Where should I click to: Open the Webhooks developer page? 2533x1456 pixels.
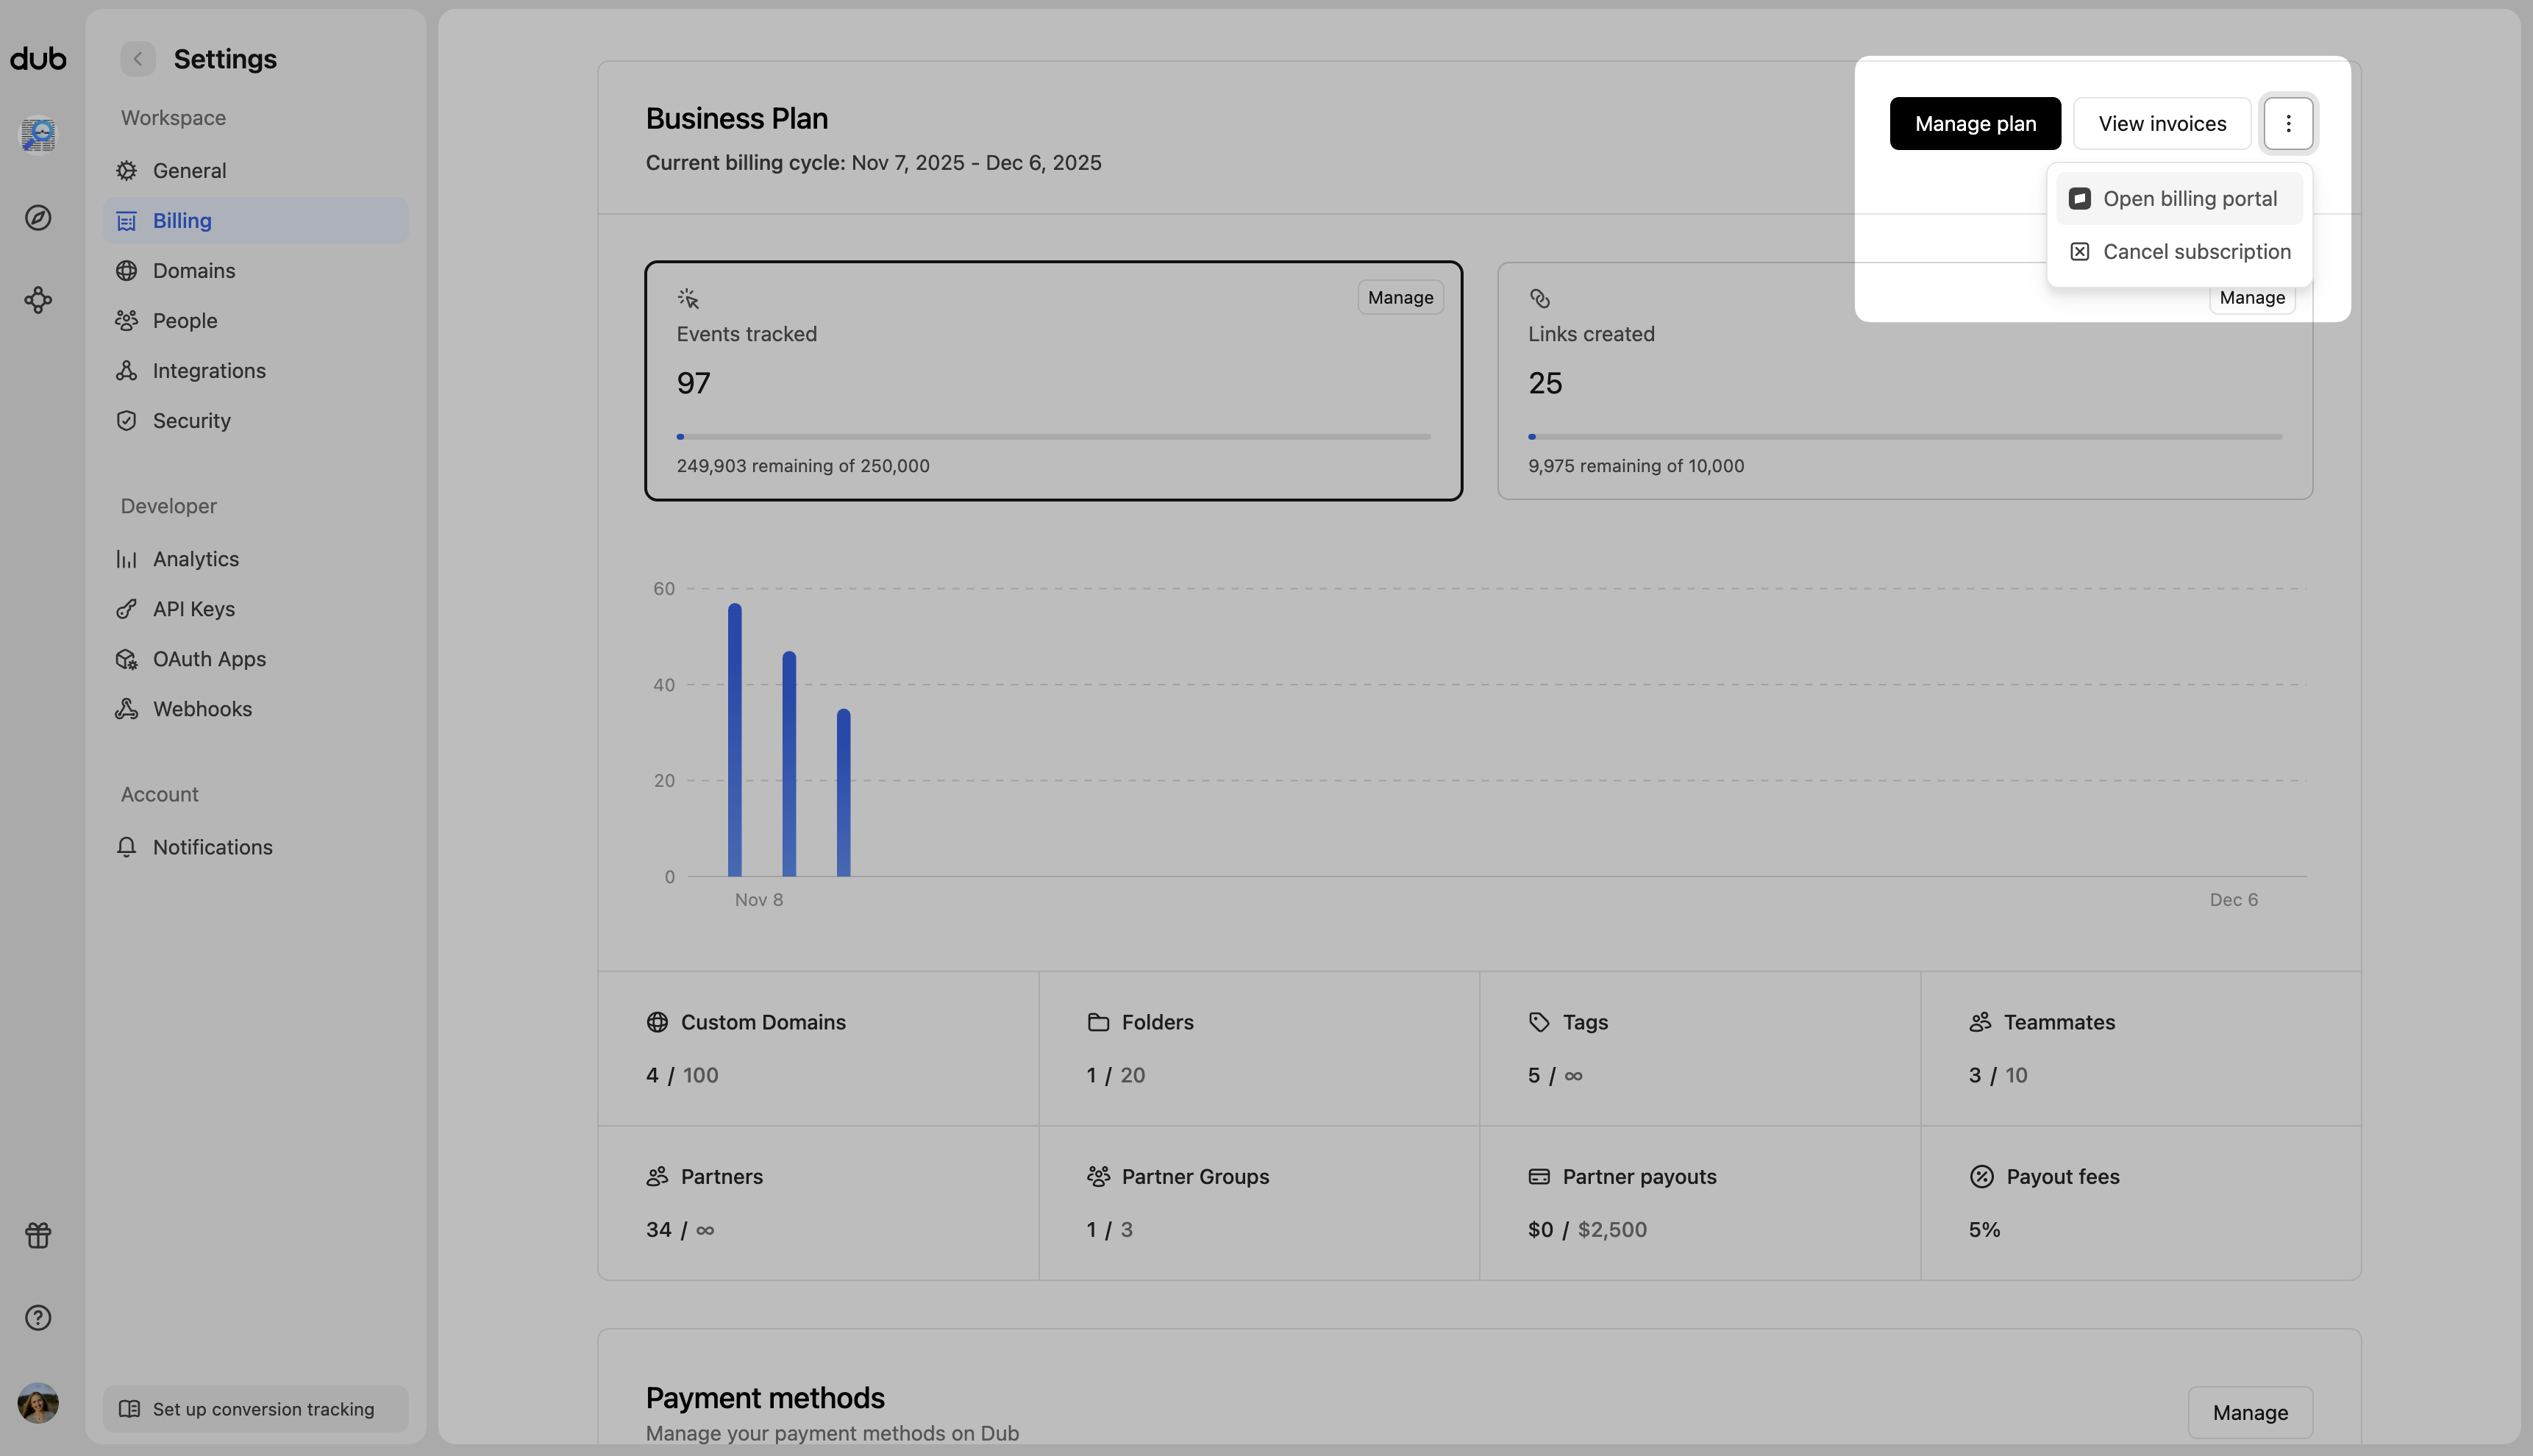(x=202, y=708)
